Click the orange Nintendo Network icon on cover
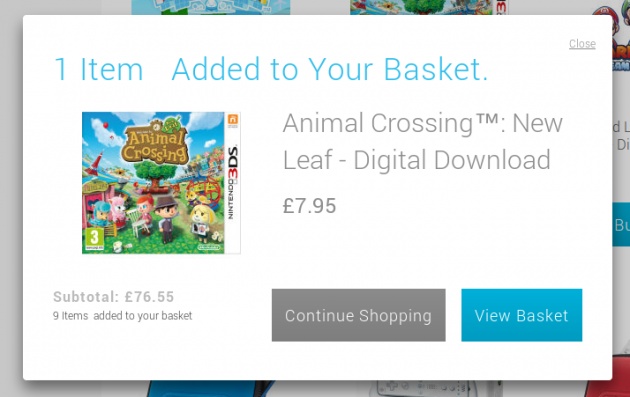Image resolution: width=630 pixels, height=397 pixels. pyautogui.click(x=233, y=120)
